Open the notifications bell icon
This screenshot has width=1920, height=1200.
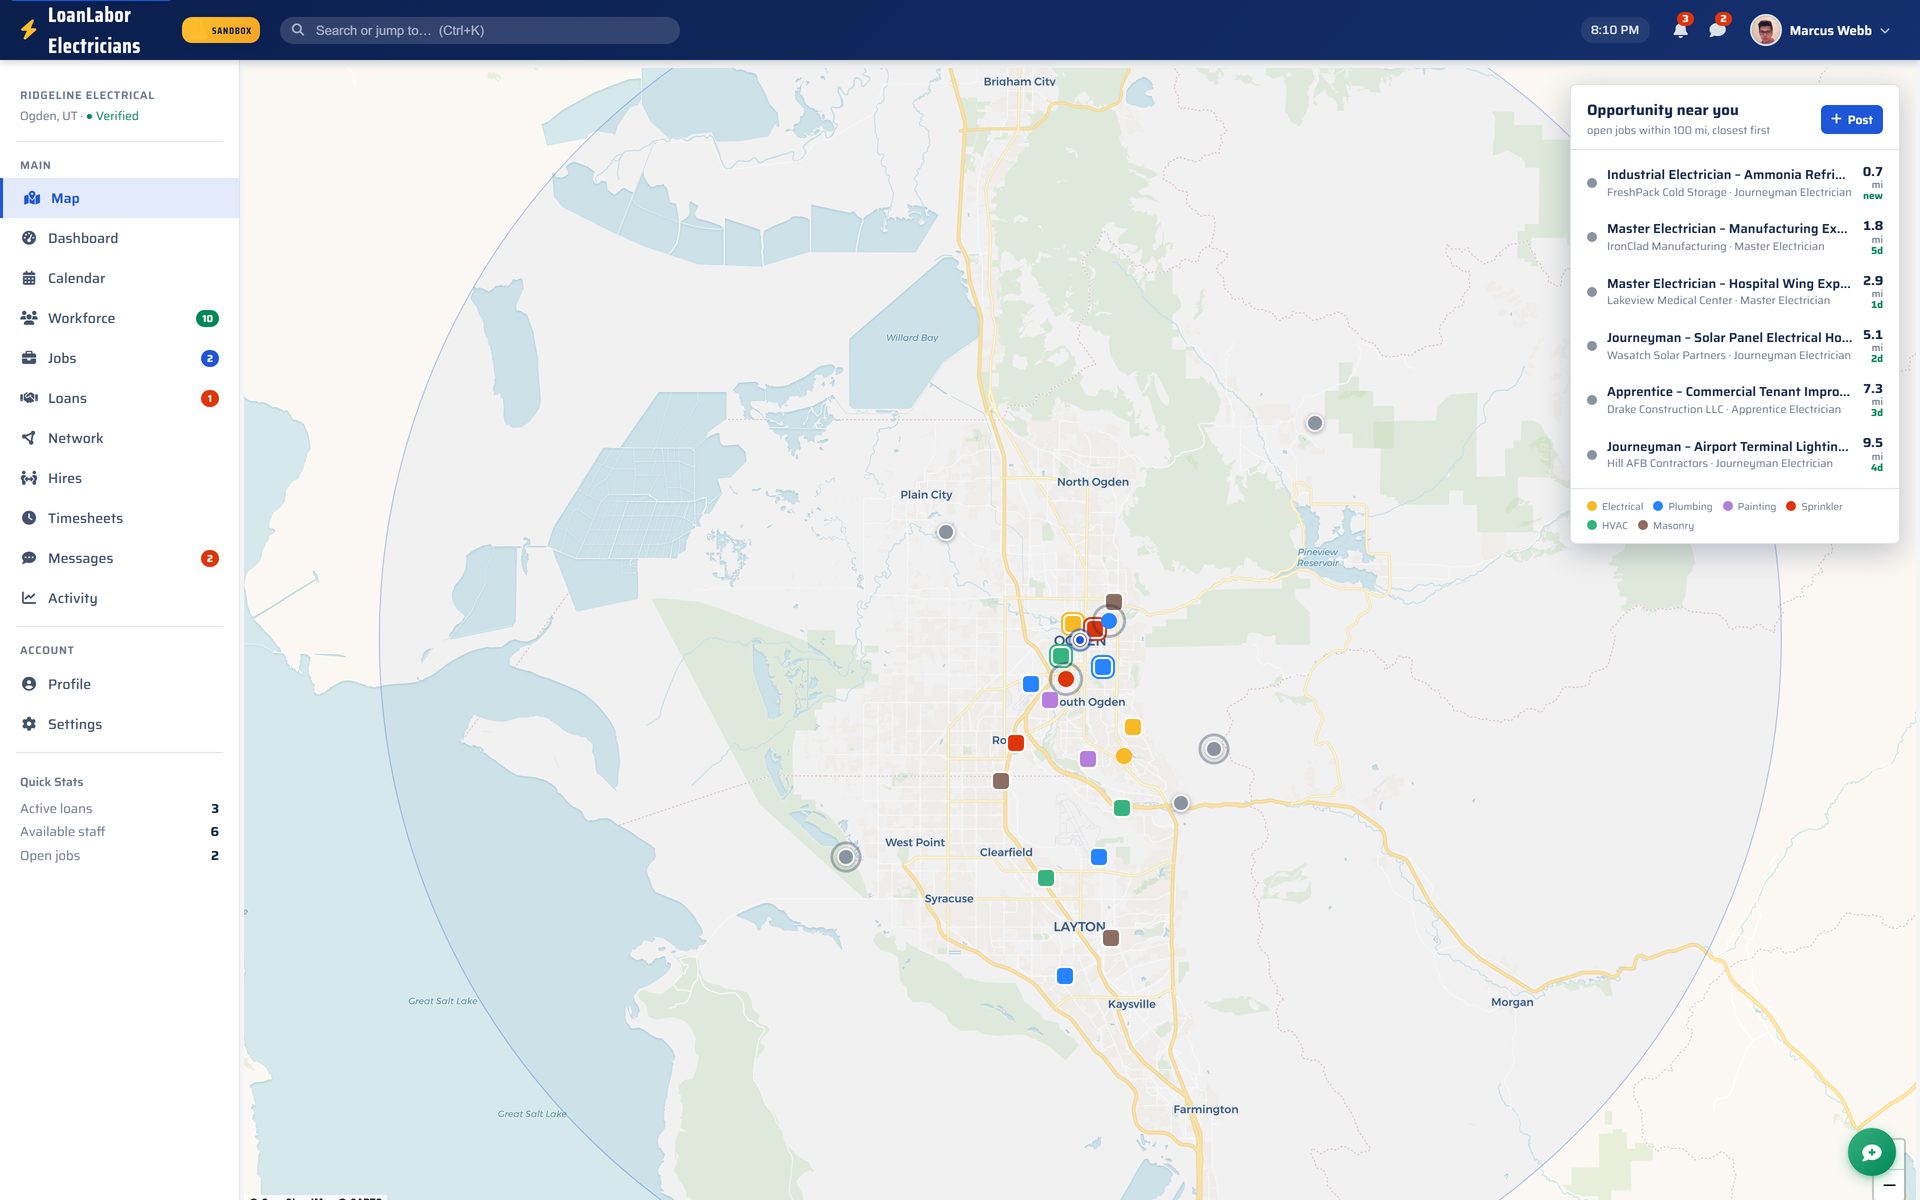(x=1680, y=30)
